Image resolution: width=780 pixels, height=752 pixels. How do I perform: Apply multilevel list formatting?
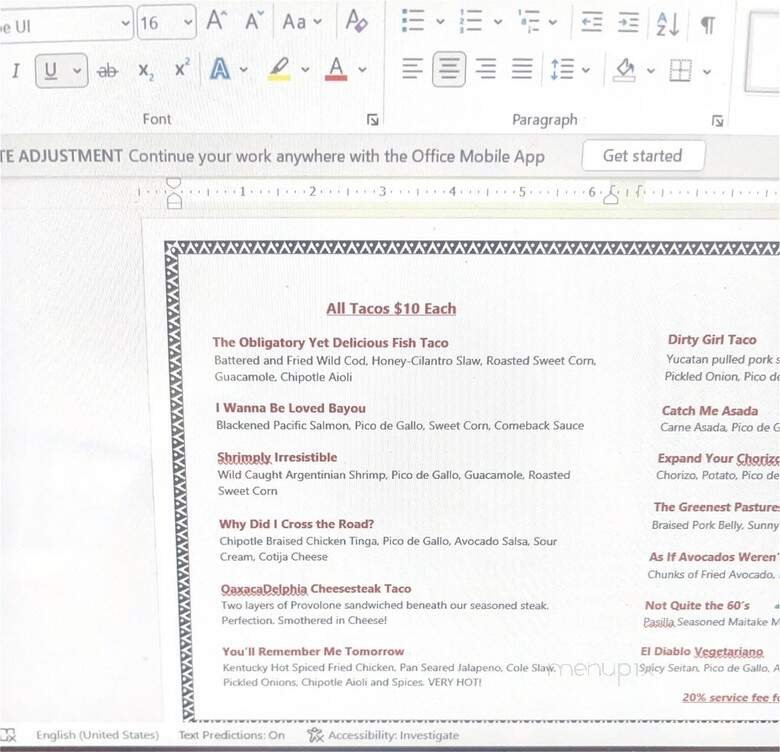(x=529, y=22)
